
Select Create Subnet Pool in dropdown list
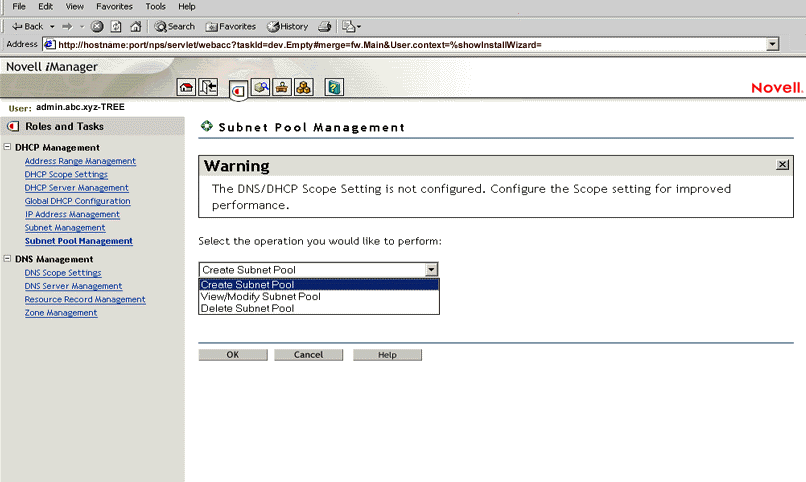point(319,285)
